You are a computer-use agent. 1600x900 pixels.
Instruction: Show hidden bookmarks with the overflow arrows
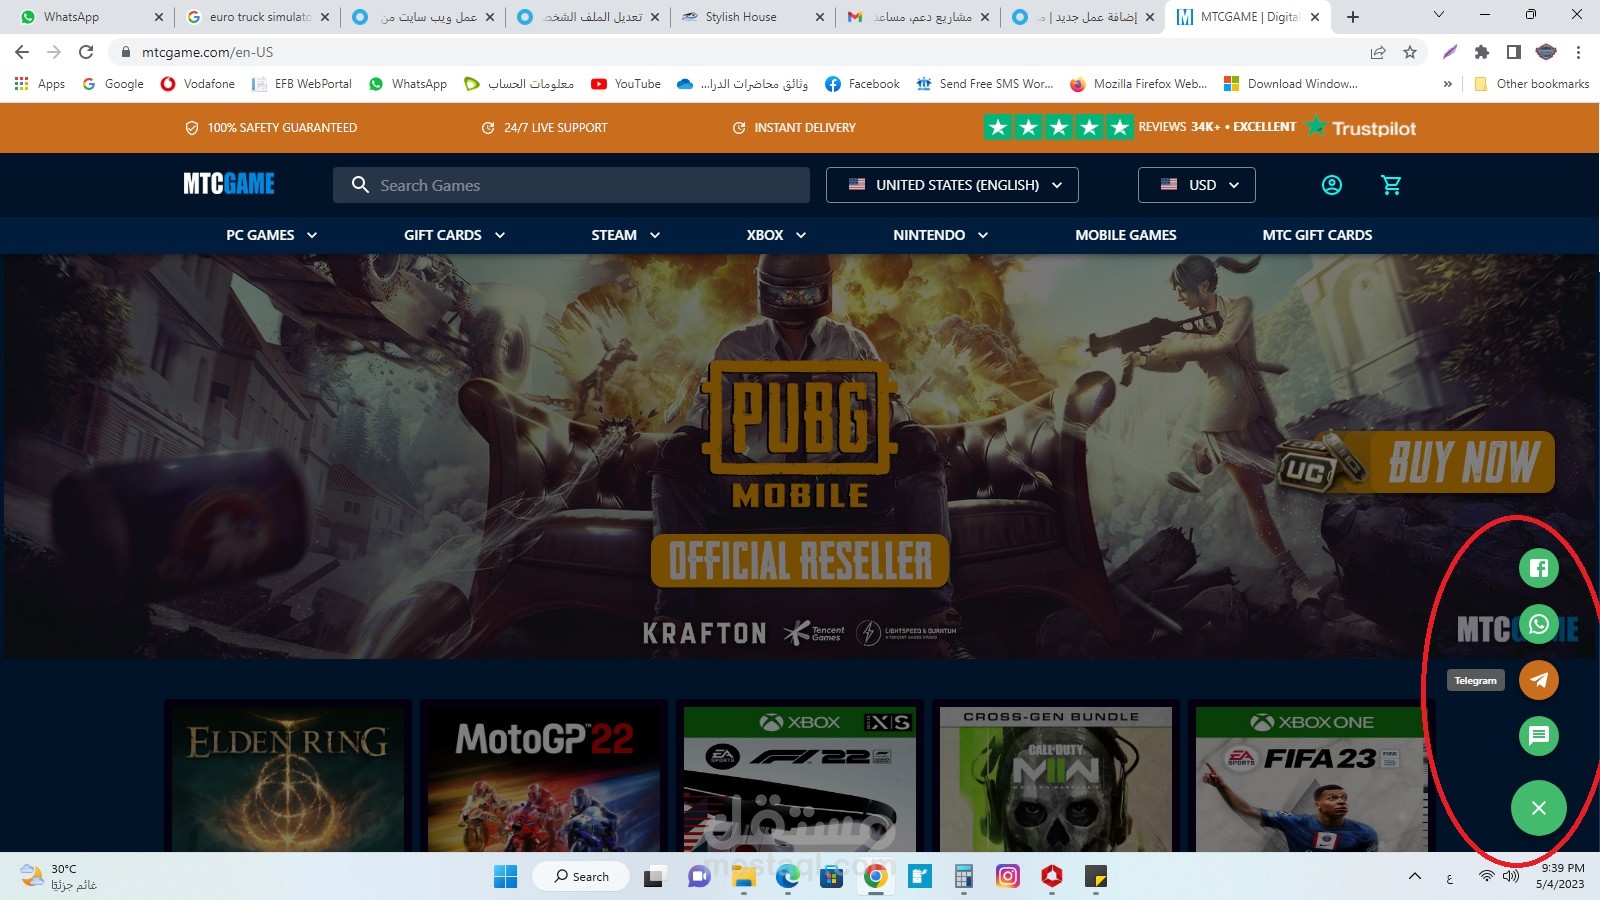pyautogui.click(x=1447, y=84)
